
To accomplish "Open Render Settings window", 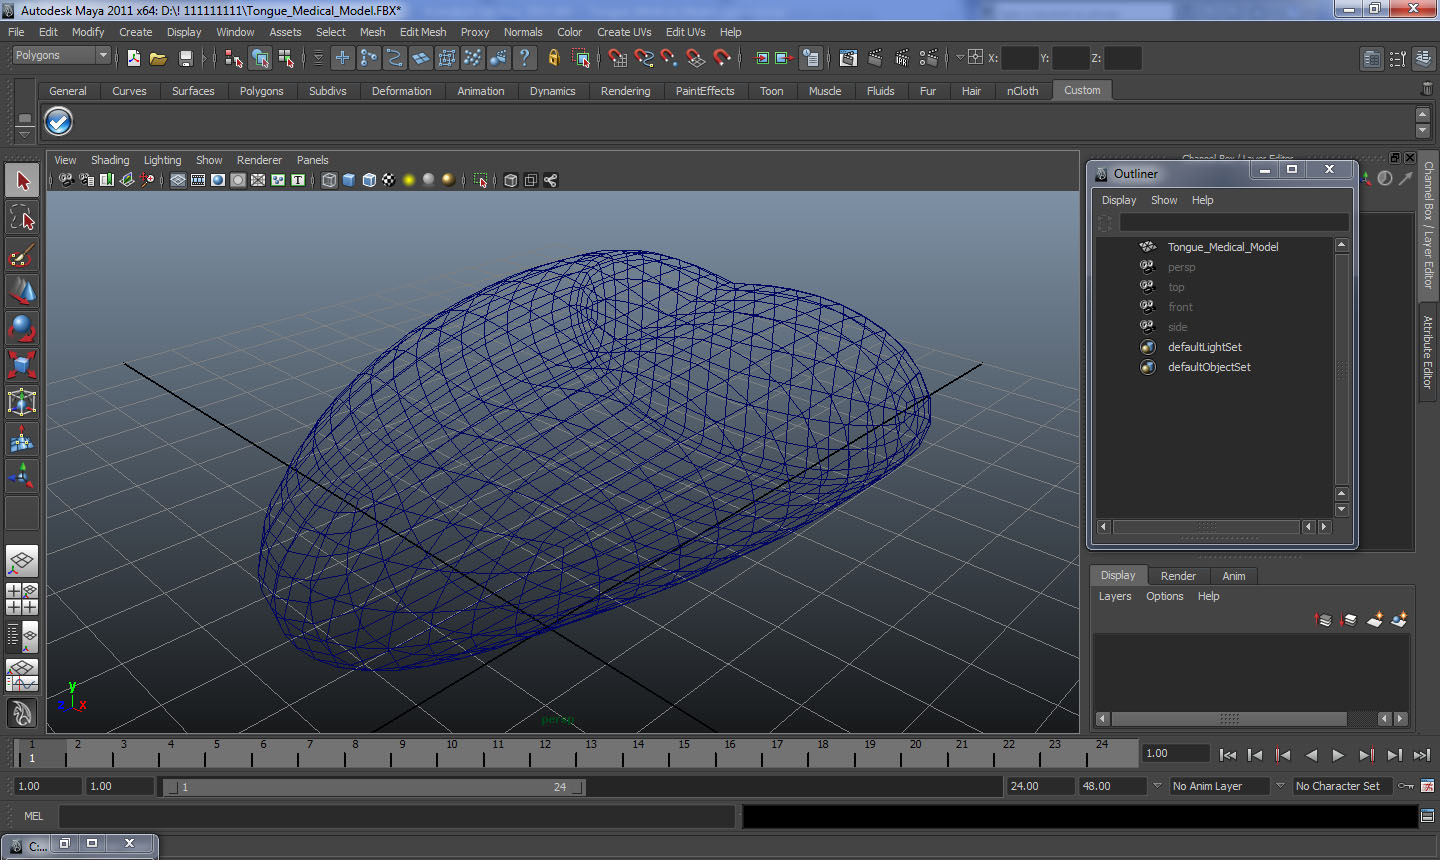I will 929,58.
